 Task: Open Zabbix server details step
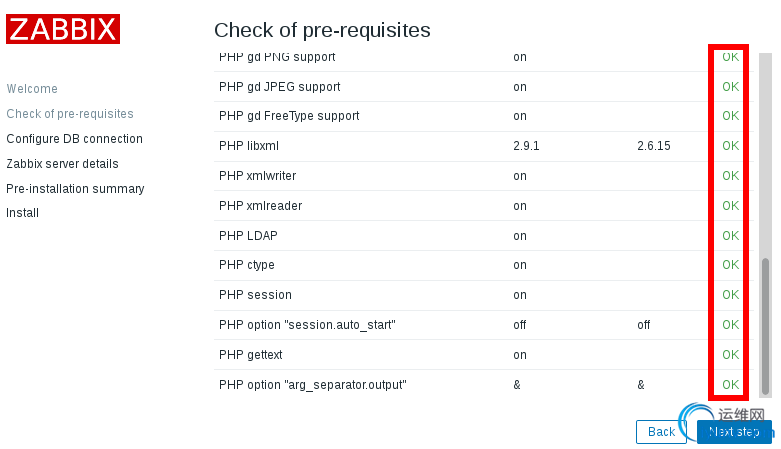(62, 164)
